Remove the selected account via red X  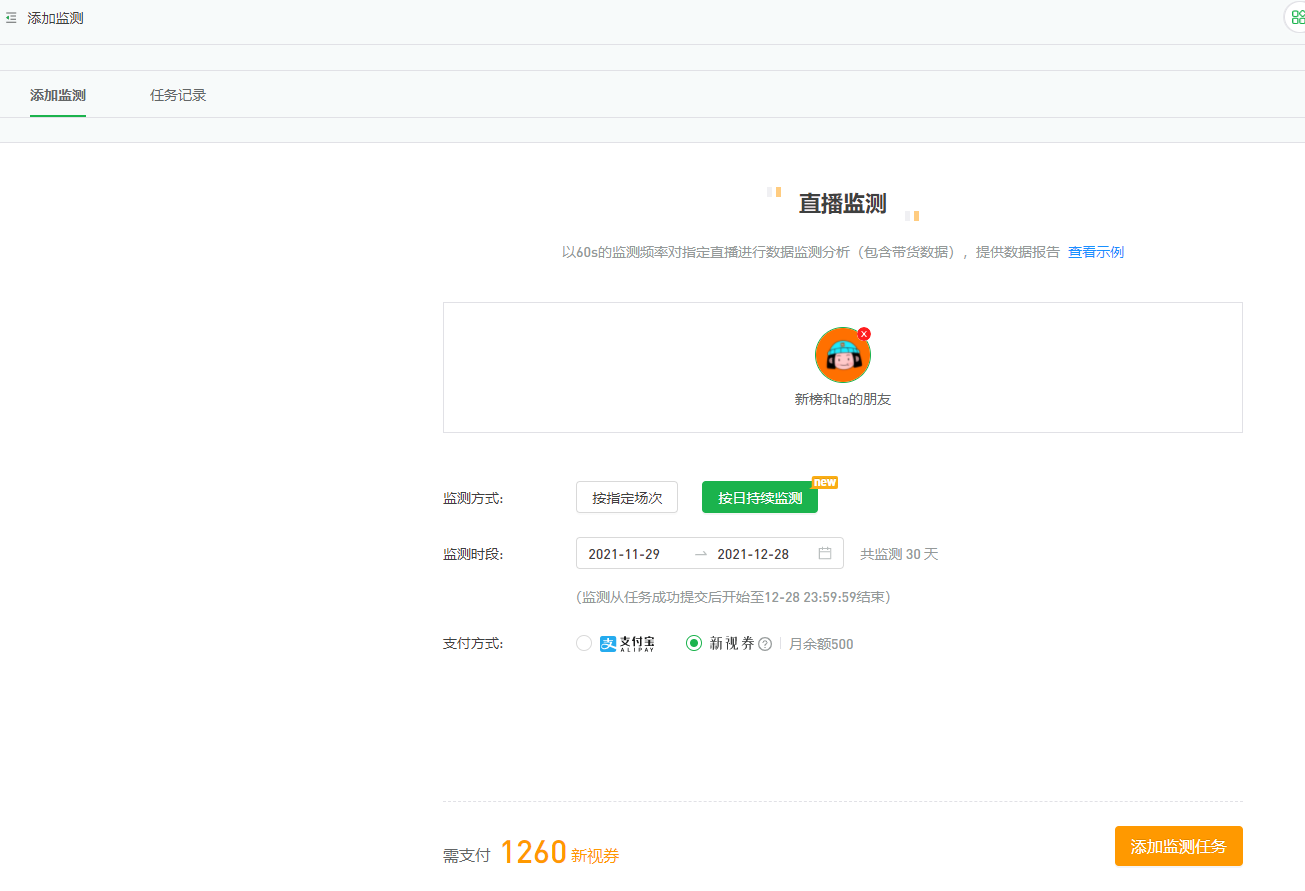tap(864, 334)
